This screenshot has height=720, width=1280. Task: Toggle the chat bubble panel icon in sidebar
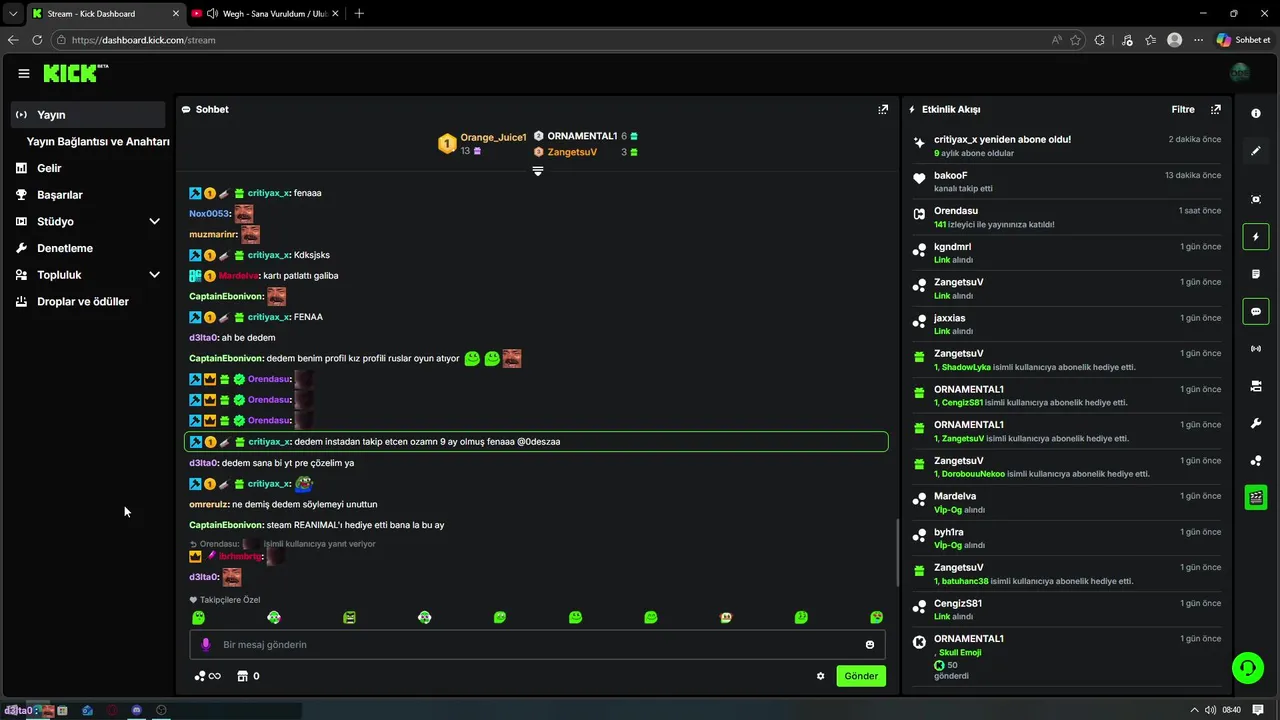tap(1256, 312)
